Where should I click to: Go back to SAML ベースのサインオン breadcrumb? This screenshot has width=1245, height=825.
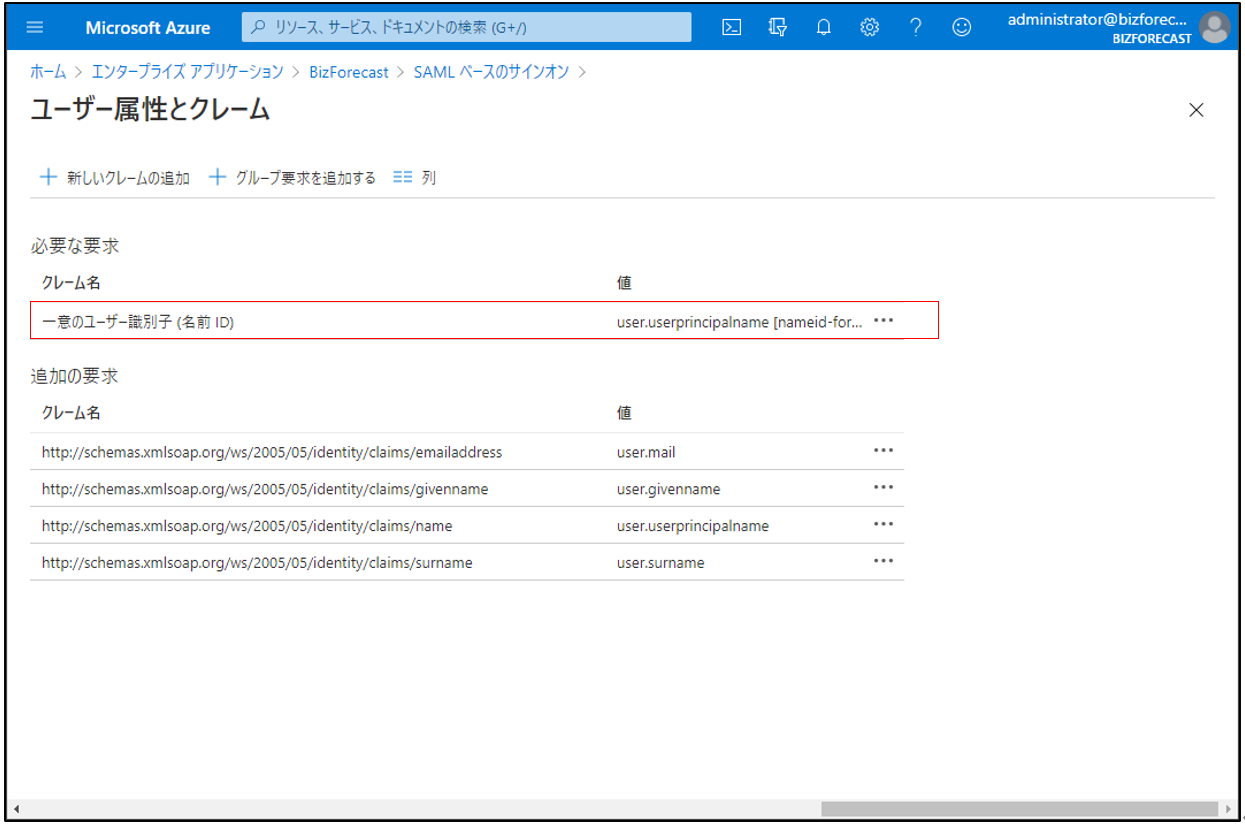491,72
